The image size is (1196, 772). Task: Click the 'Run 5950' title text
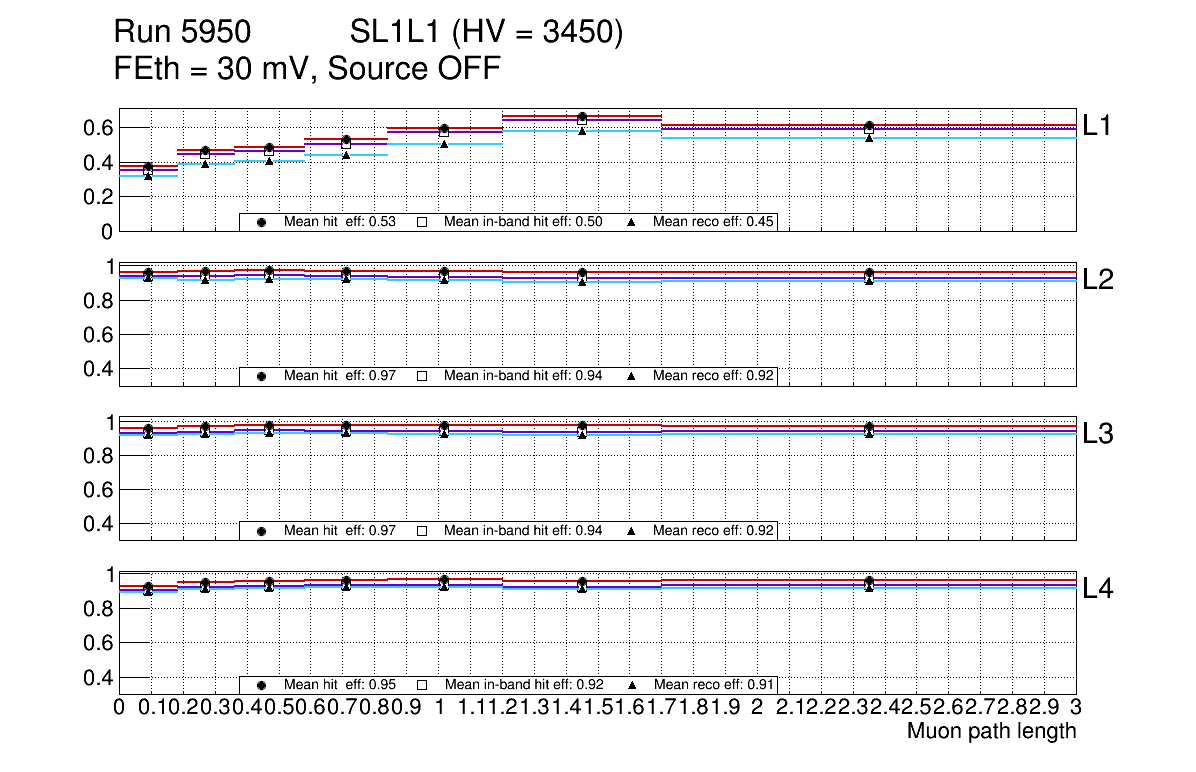182,34
